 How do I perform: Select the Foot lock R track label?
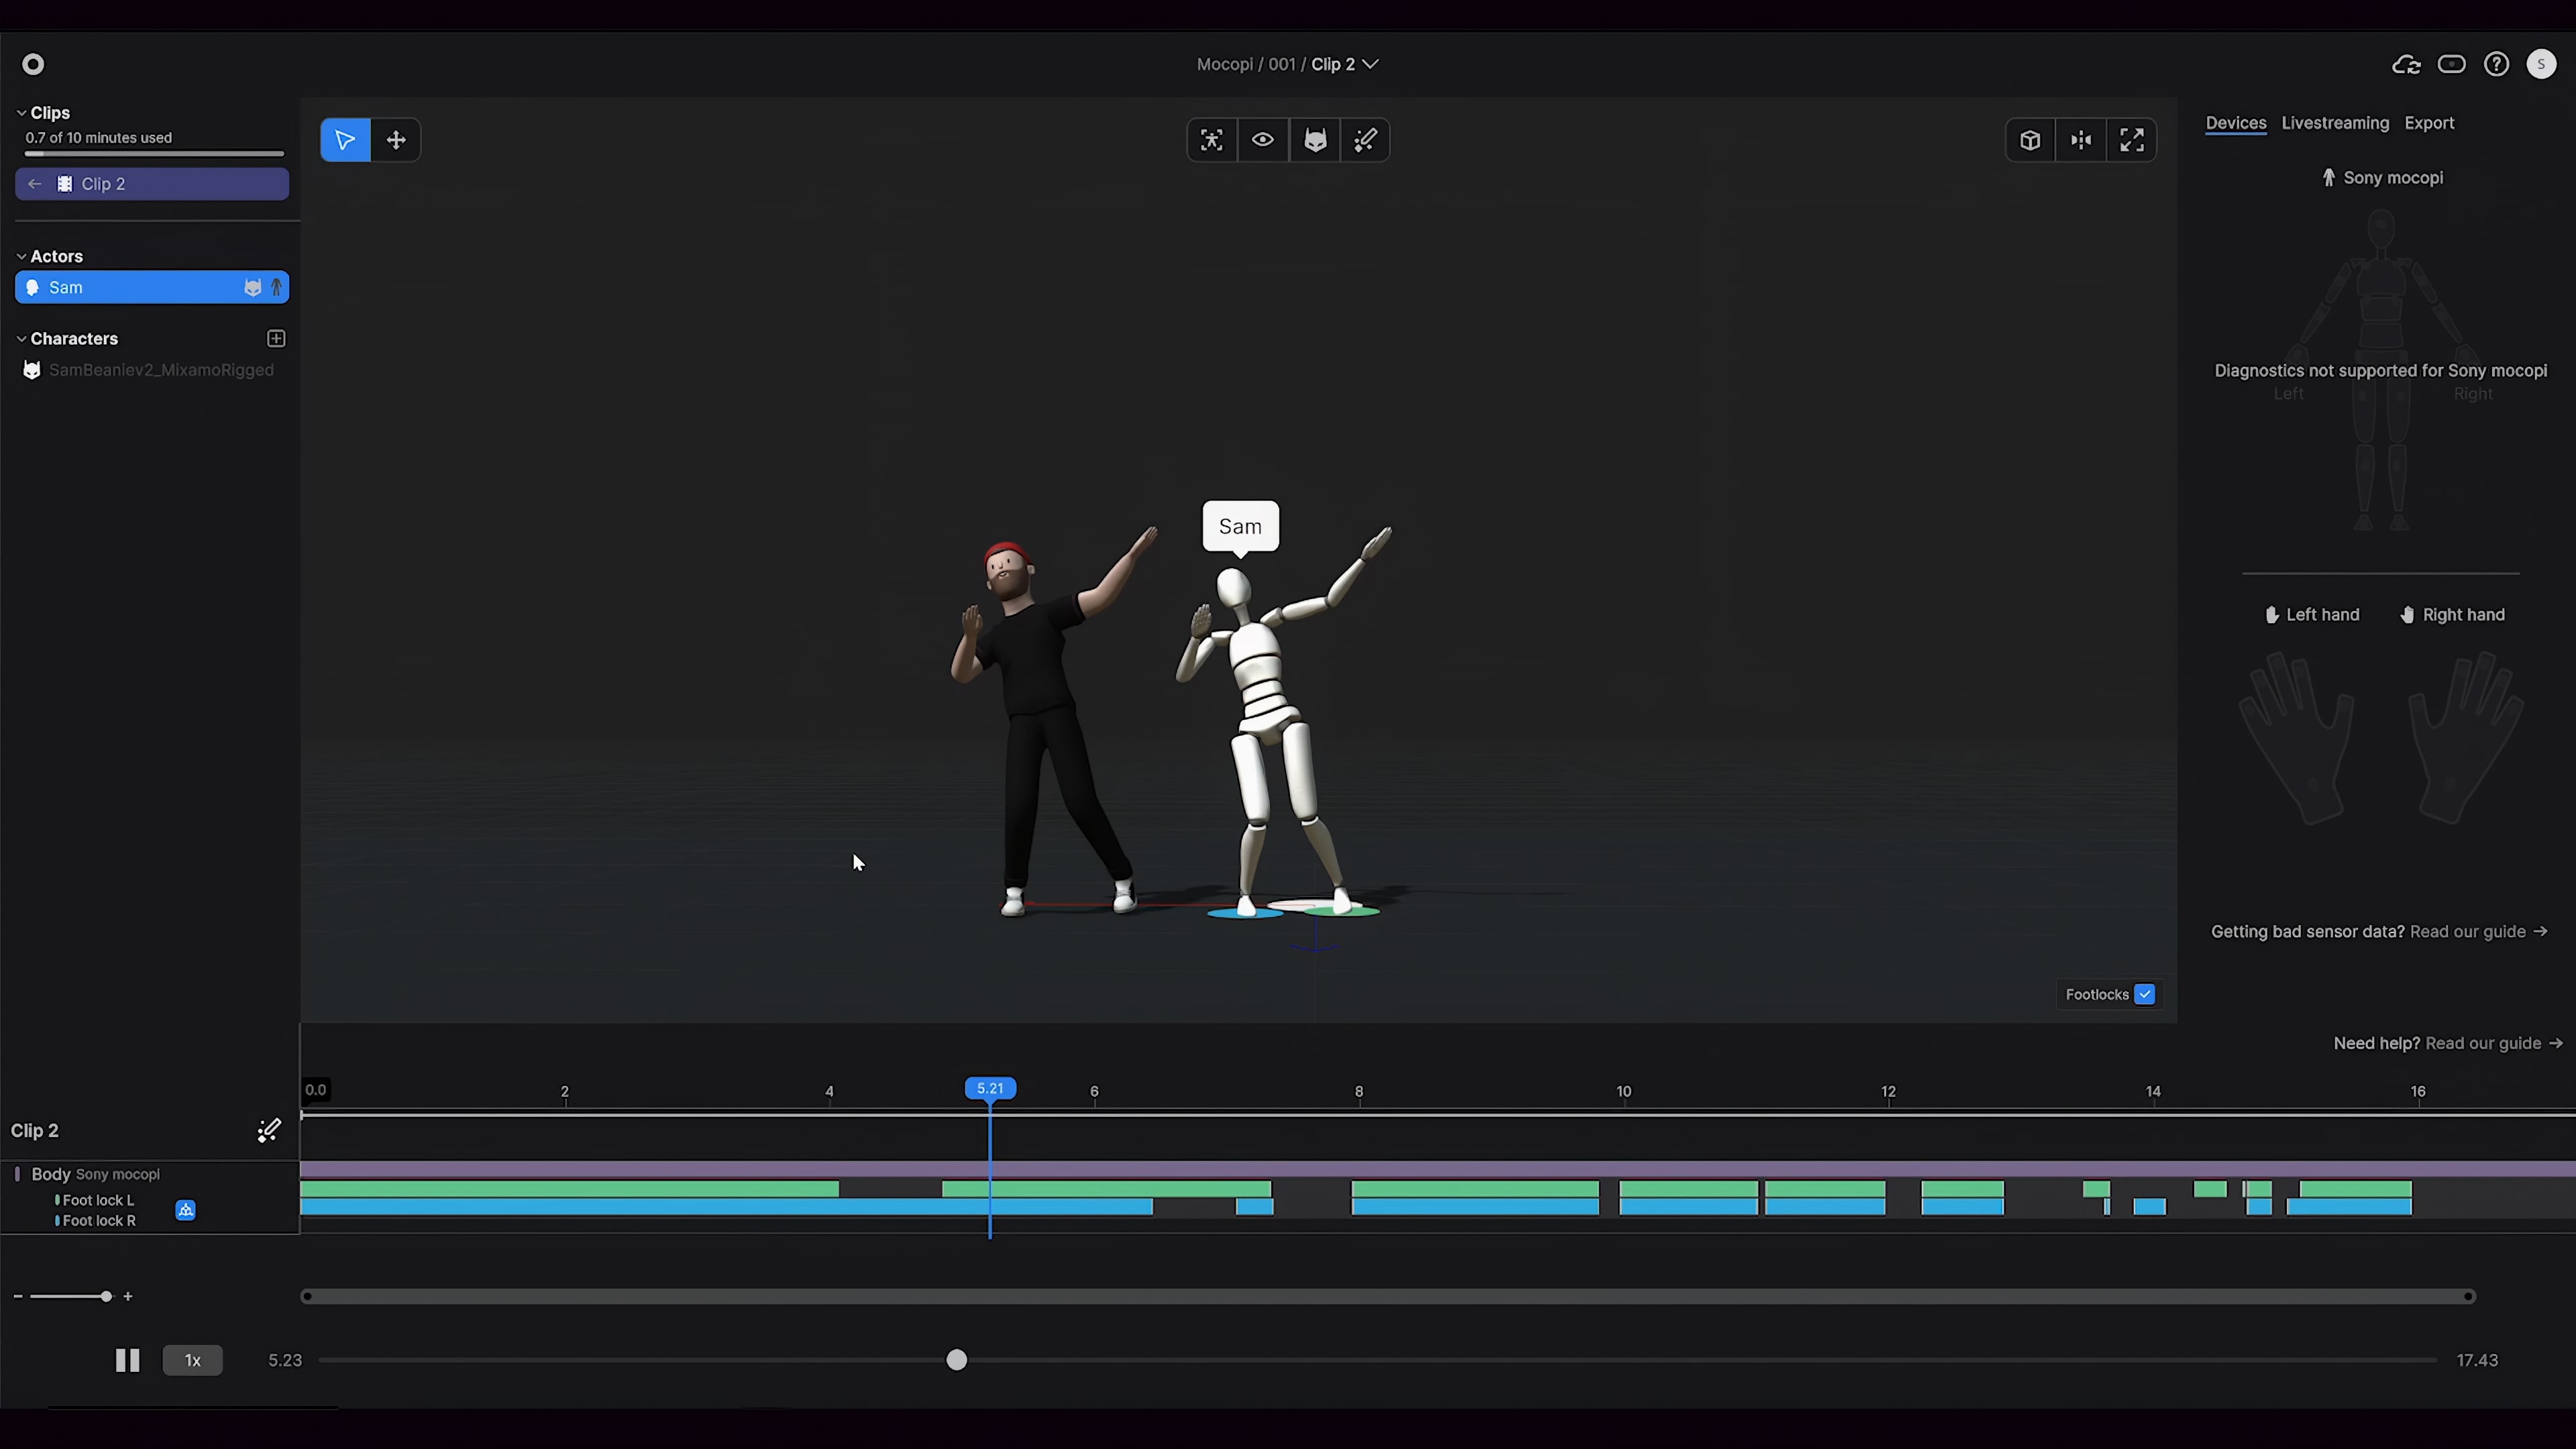point(98,1221)
